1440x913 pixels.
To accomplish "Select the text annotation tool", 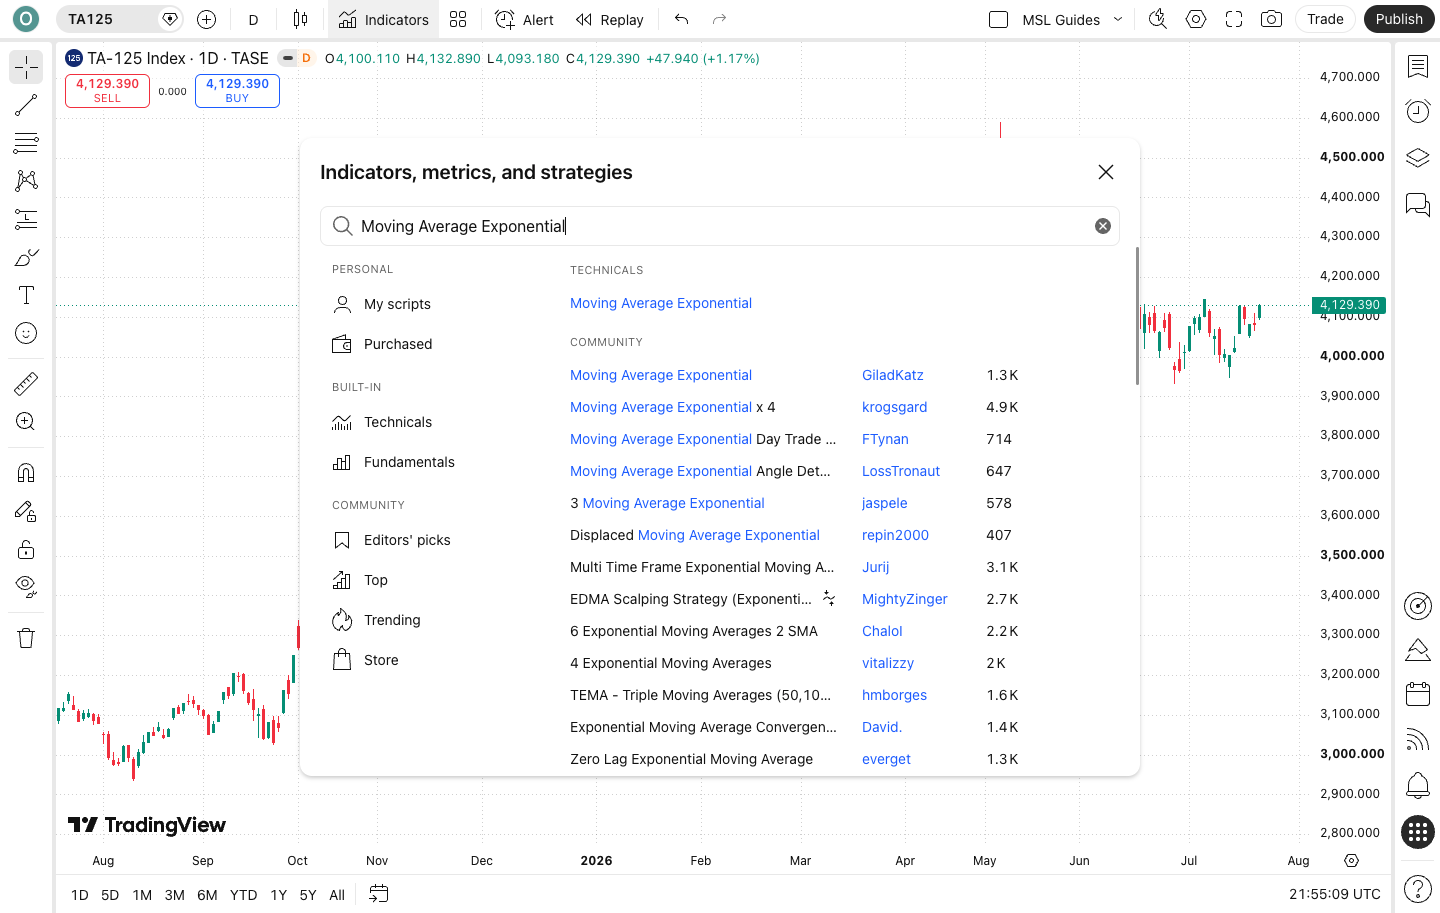I will [26, 295].
